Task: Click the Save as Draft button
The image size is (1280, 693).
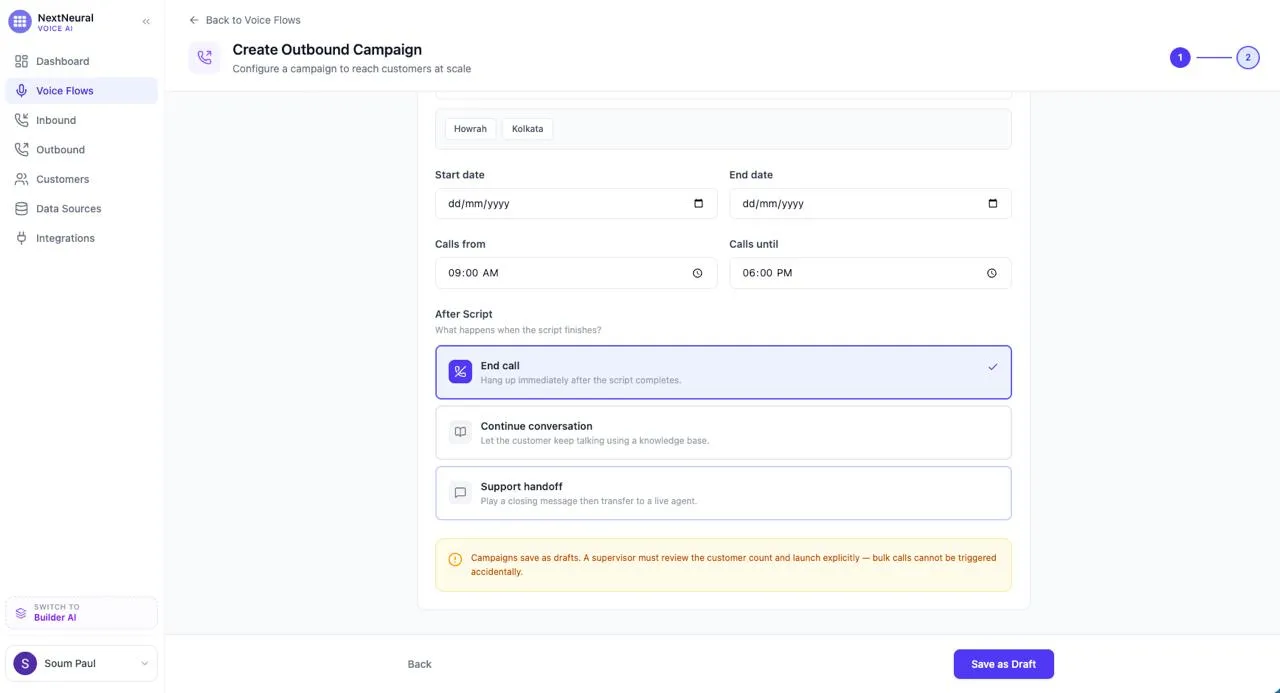Action: tap(1003, 664)
